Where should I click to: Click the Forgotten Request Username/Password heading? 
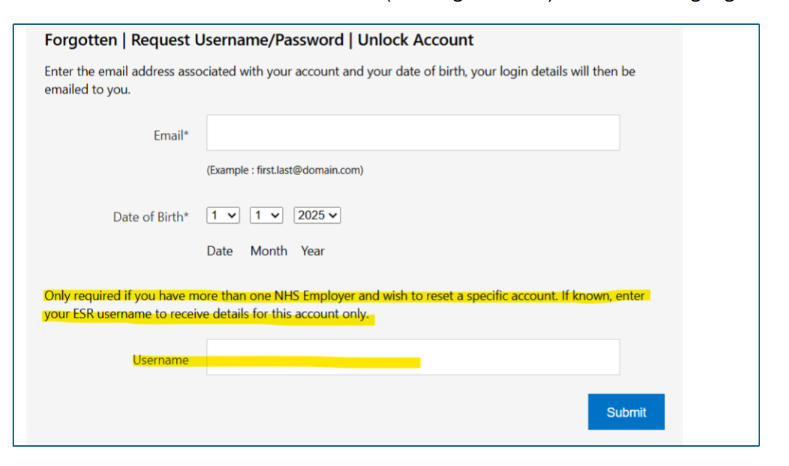pyautogui.click(x=259, y=41)
